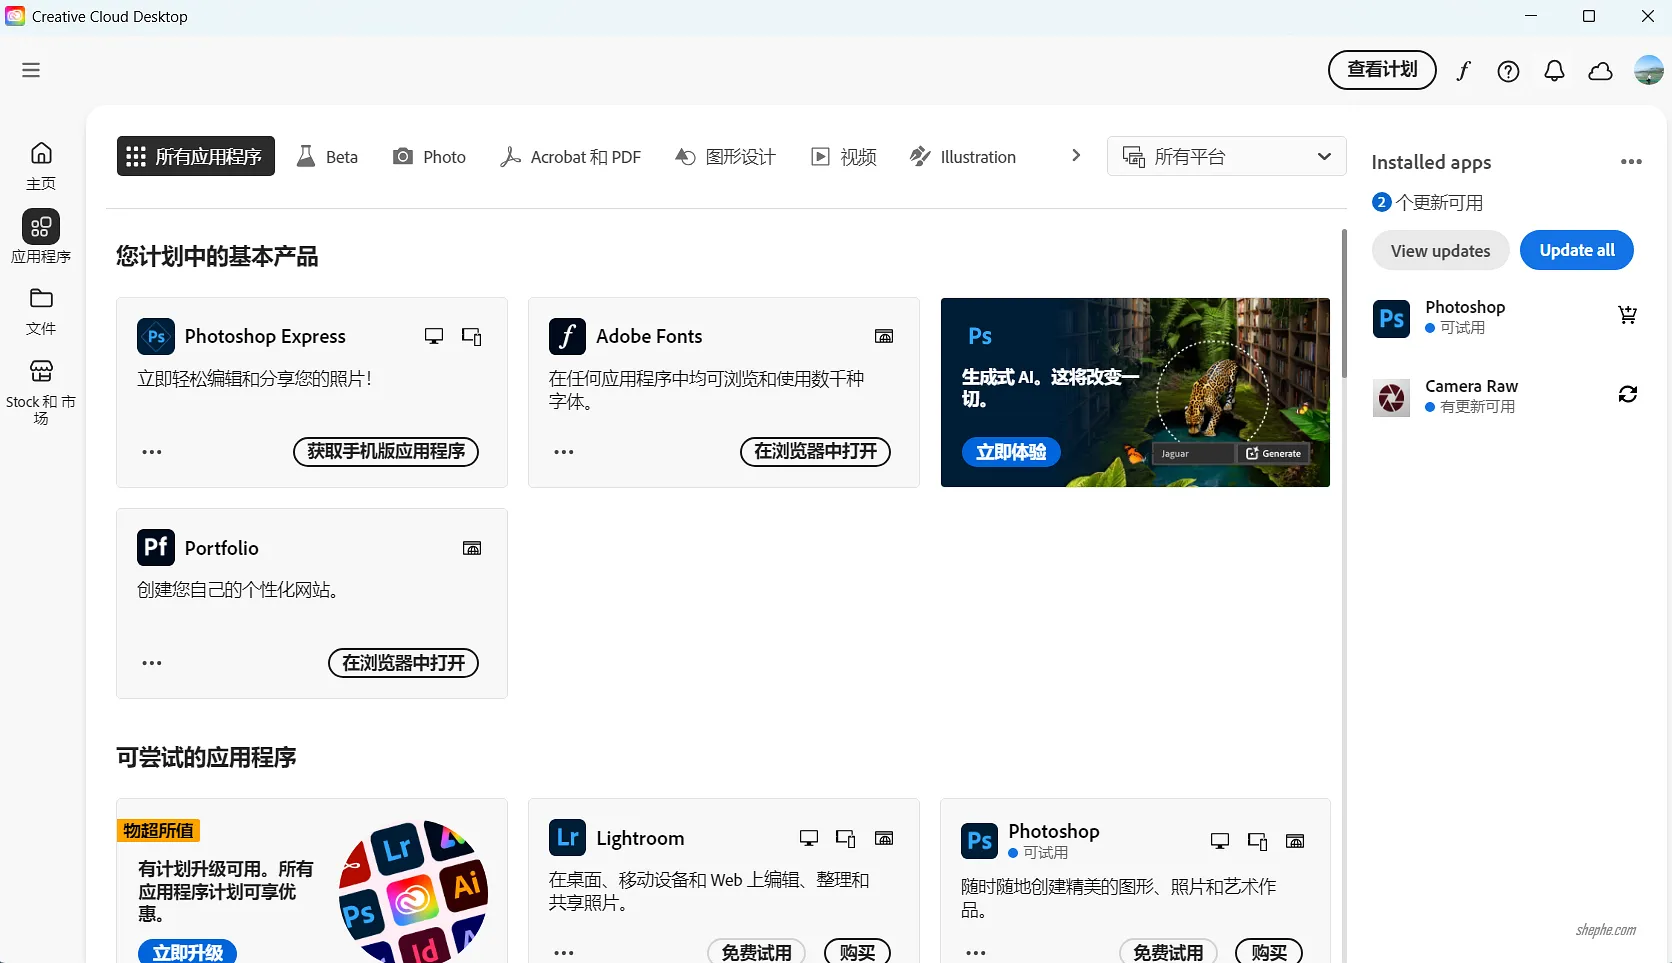Open Stock and Marketplace in sidebar
Viewport: 1672px width, 963px height.
point(41,391)
